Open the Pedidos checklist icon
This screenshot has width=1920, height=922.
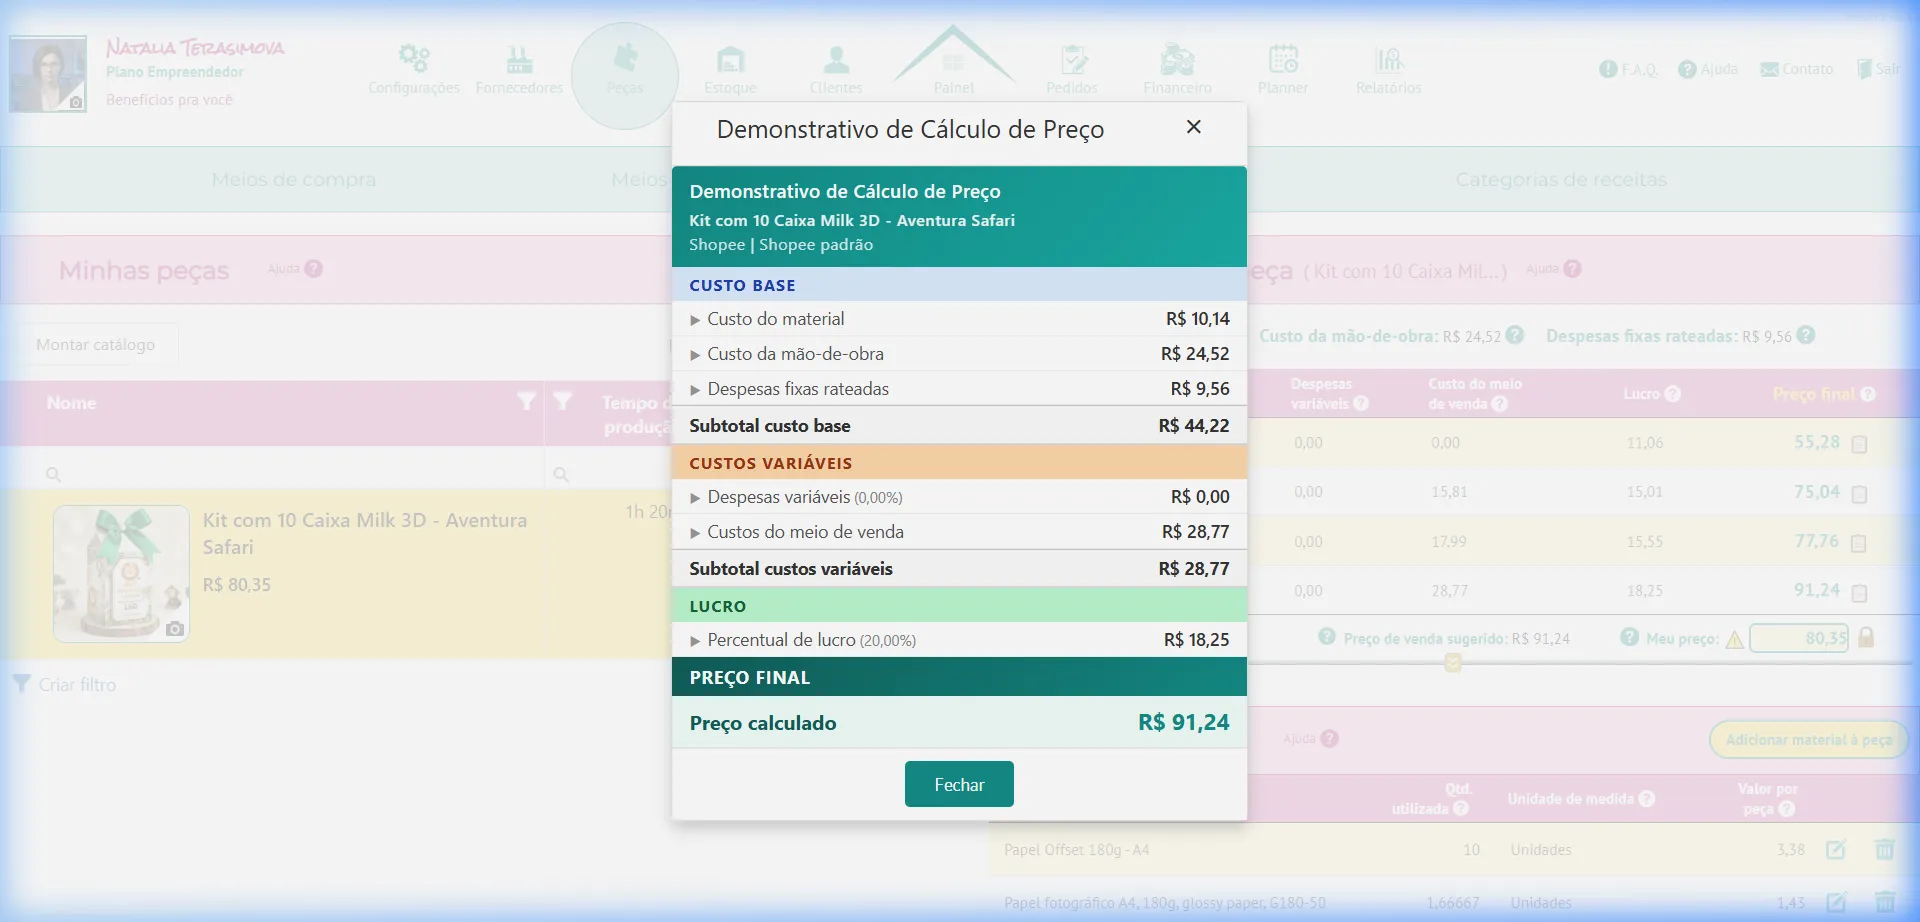[1073, 58]
